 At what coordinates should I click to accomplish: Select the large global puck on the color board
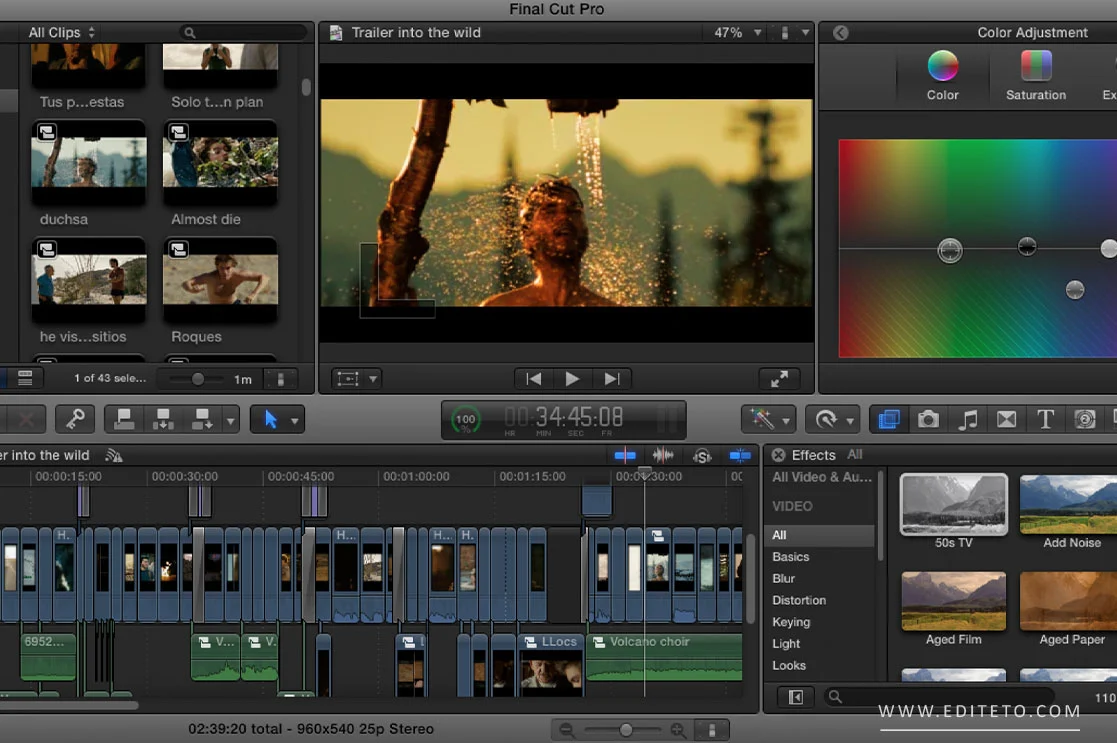950,250
